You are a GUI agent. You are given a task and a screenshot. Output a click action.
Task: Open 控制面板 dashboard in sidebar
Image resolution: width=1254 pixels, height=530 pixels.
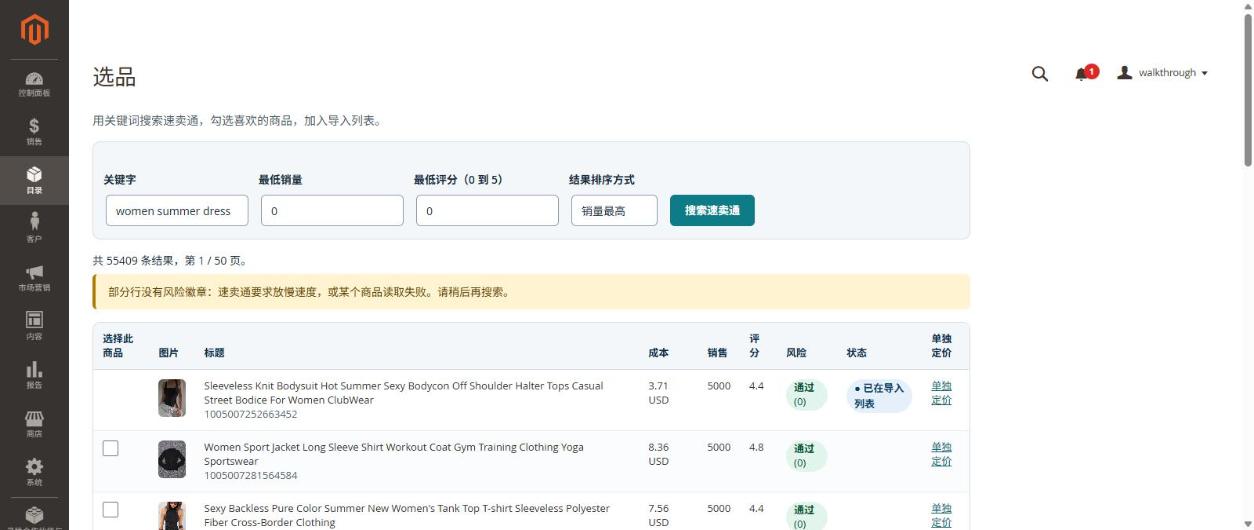click(34, 84)
